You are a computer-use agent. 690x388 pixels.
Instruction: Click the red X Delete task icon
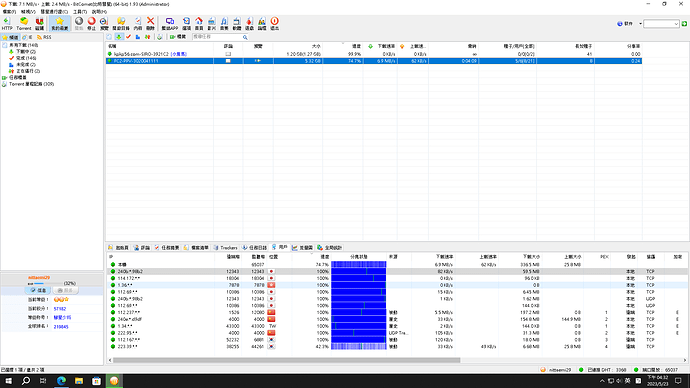point(150,23)
